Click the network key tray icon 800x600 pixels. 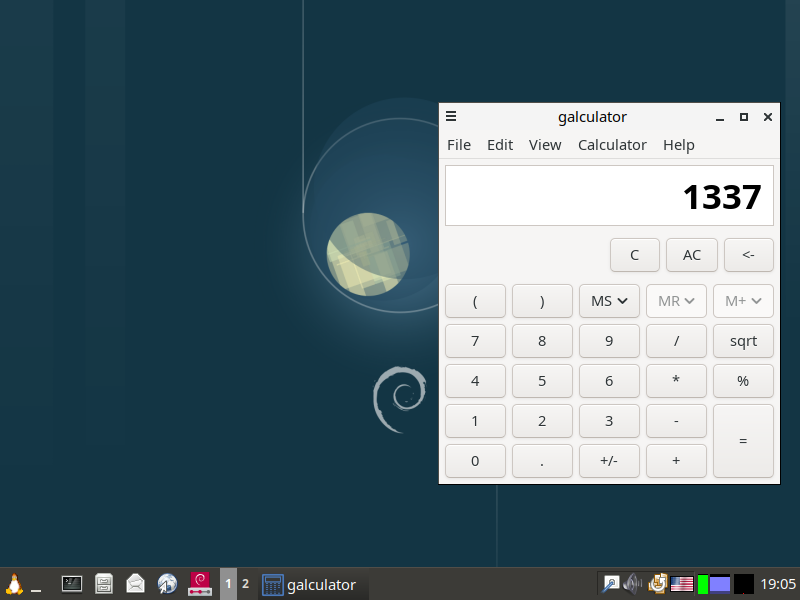(610, 584)
